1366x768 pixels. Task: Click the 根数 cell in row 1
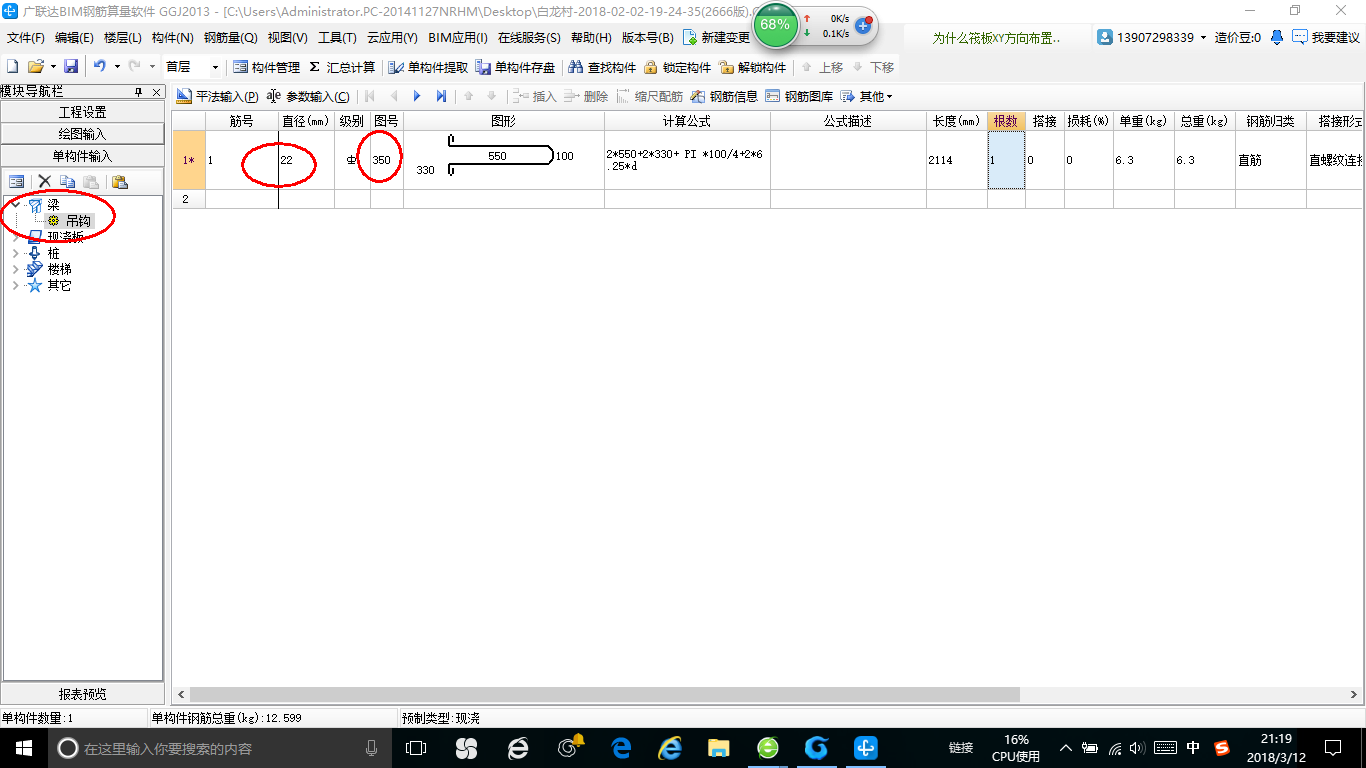(x=1006, y=160)
